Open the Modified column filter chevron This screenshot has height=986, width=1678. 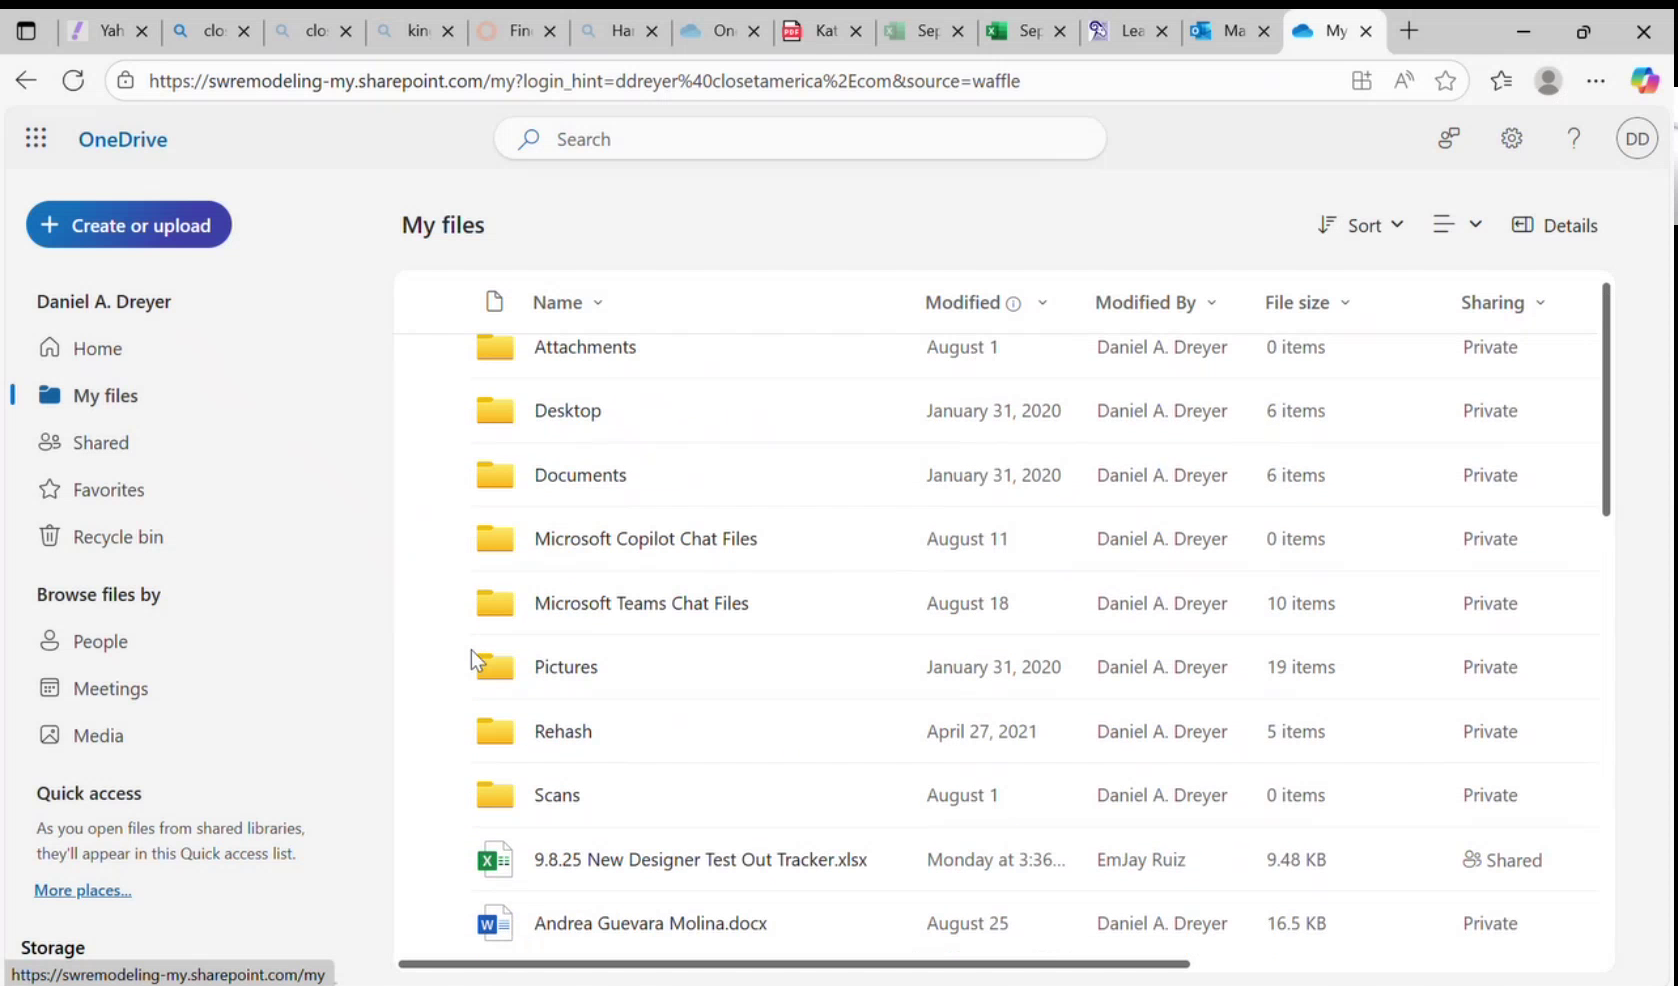click(x=1043, y=302)
